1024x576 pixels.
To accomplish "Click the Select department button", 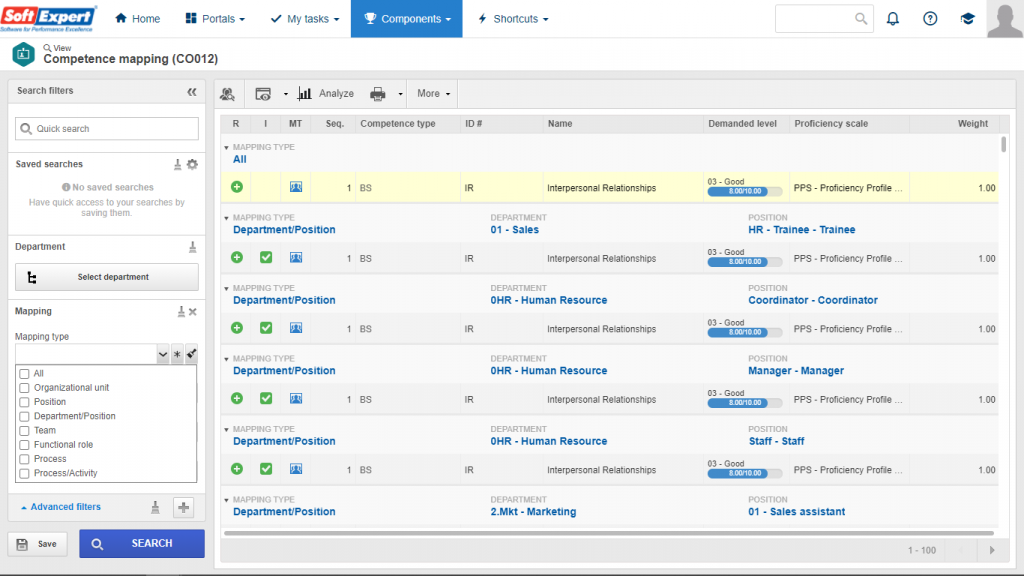I will tap(107, 277).
